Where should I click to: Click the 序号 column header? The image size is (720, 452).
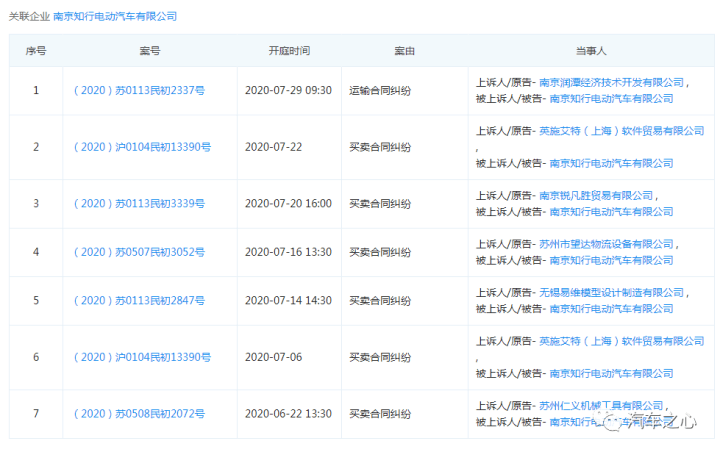[36, 51]
